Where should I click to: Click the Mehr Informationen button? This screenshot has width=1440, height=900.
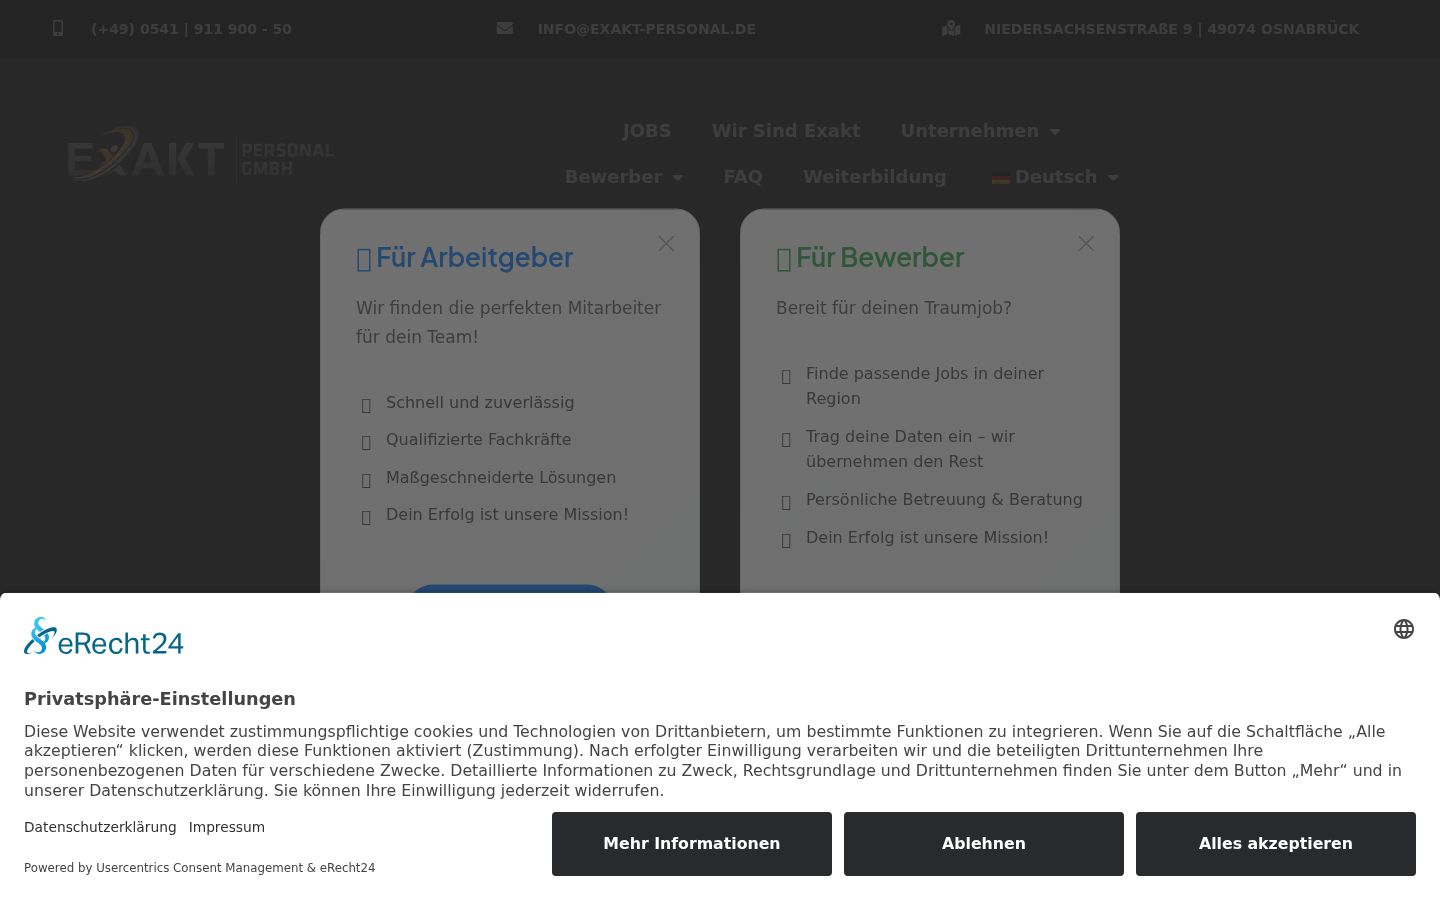tap(692, 844)
